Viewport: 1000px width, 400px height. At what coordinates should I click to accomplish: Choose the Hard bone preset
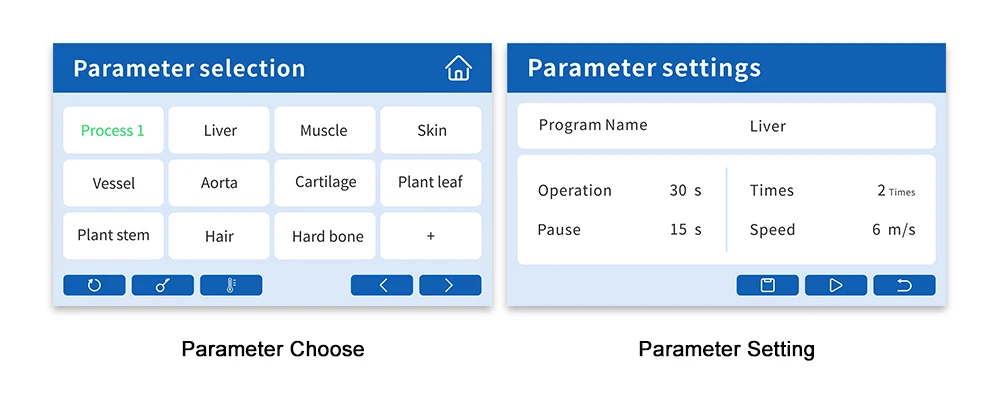(x=325, y=236)
